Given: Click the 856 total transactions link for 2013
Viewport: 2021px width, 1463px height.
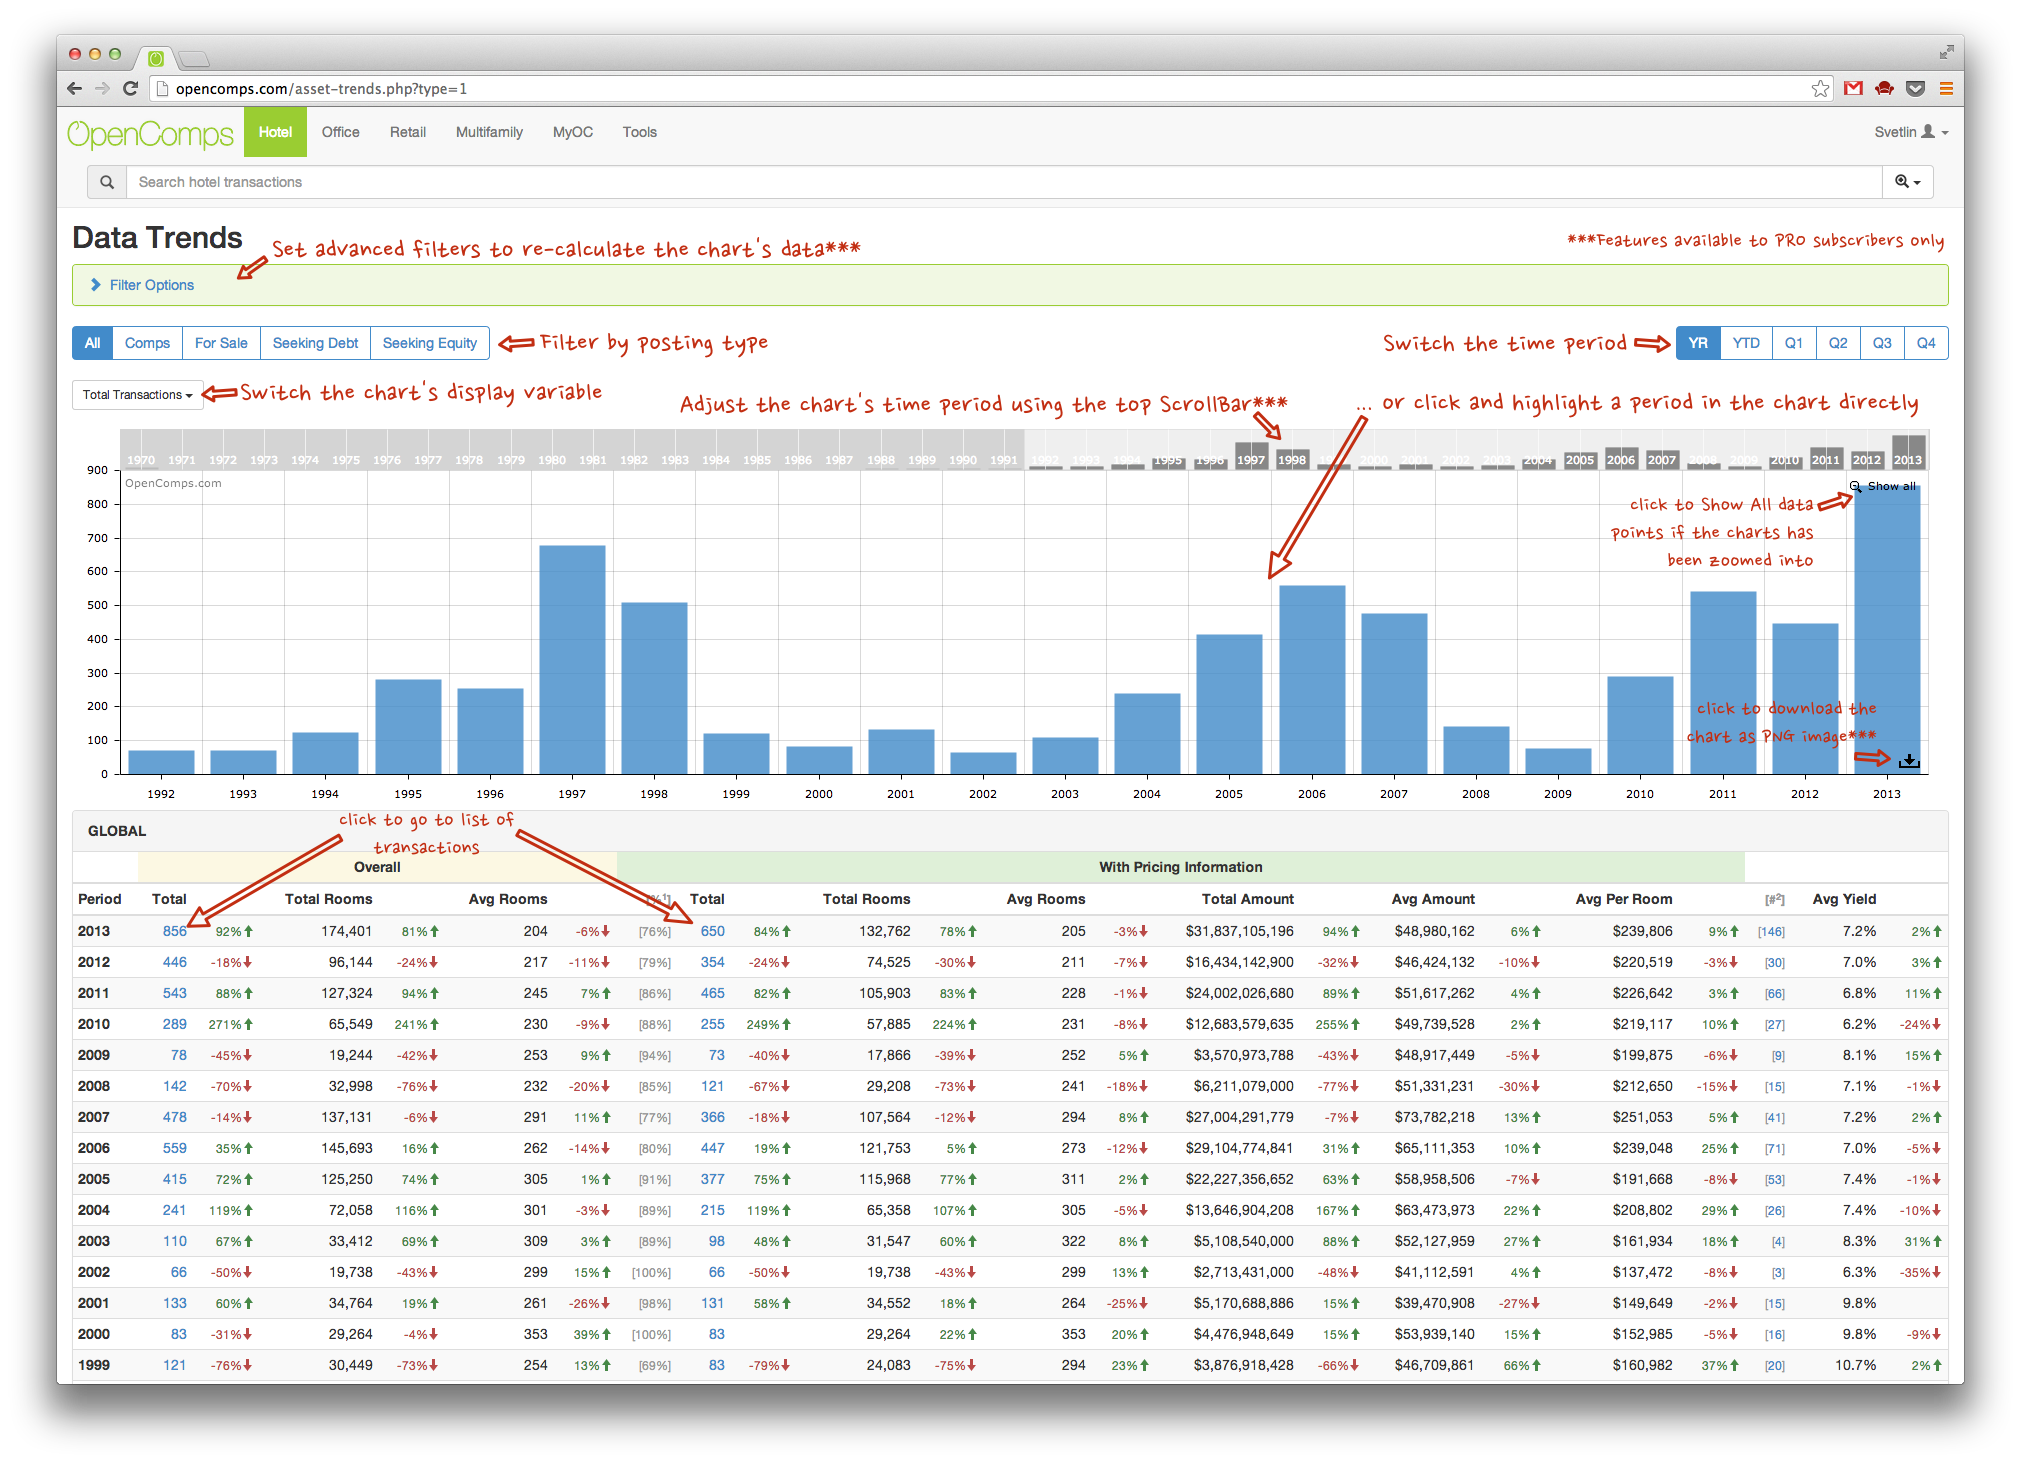Looking at the screenshot, I should coord(174,930).
